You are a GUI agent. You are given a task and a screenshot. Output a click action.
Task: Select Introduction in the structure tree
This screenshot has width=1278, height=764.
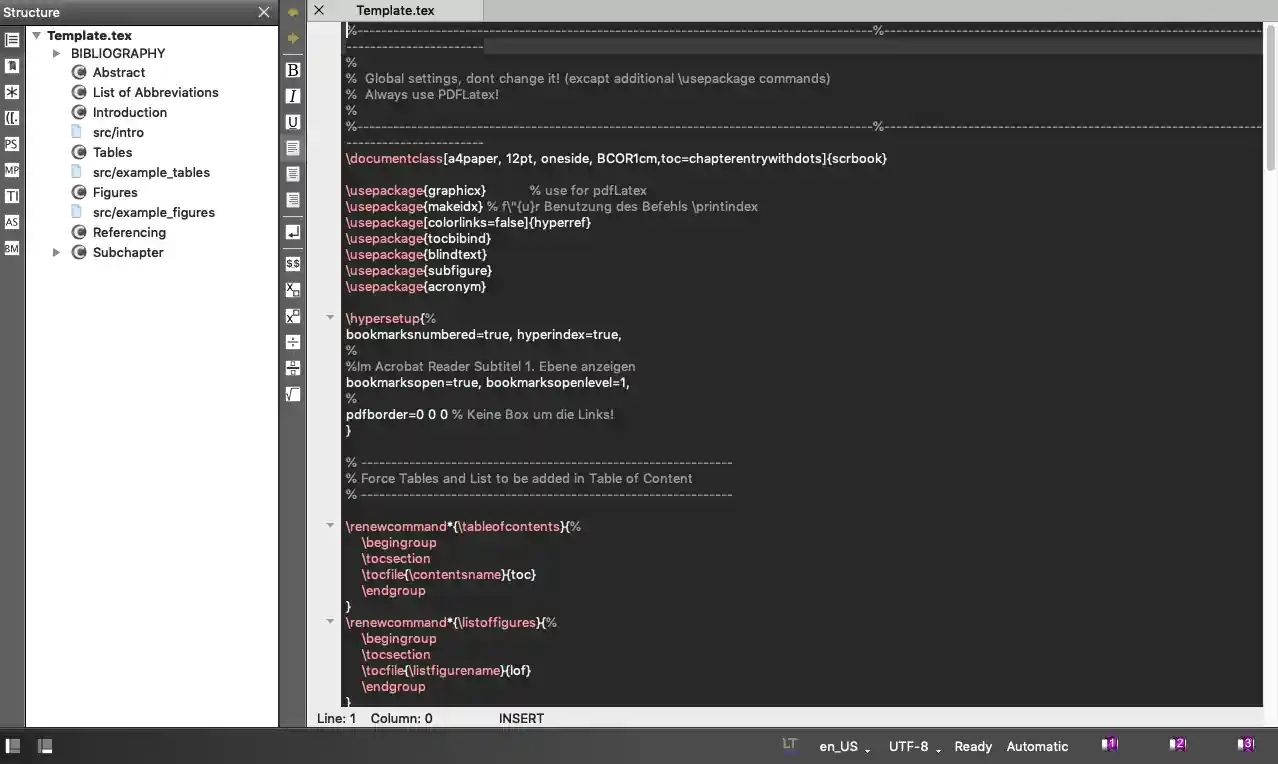coord(129,112)
